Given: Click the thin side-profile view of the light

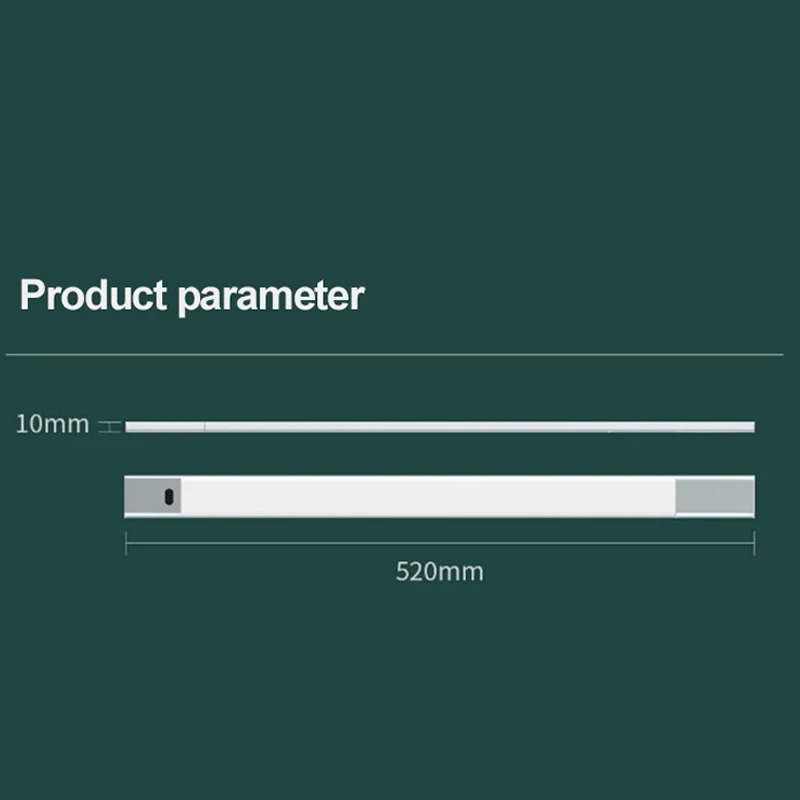Looking at the screenshot, I should 440,427.
